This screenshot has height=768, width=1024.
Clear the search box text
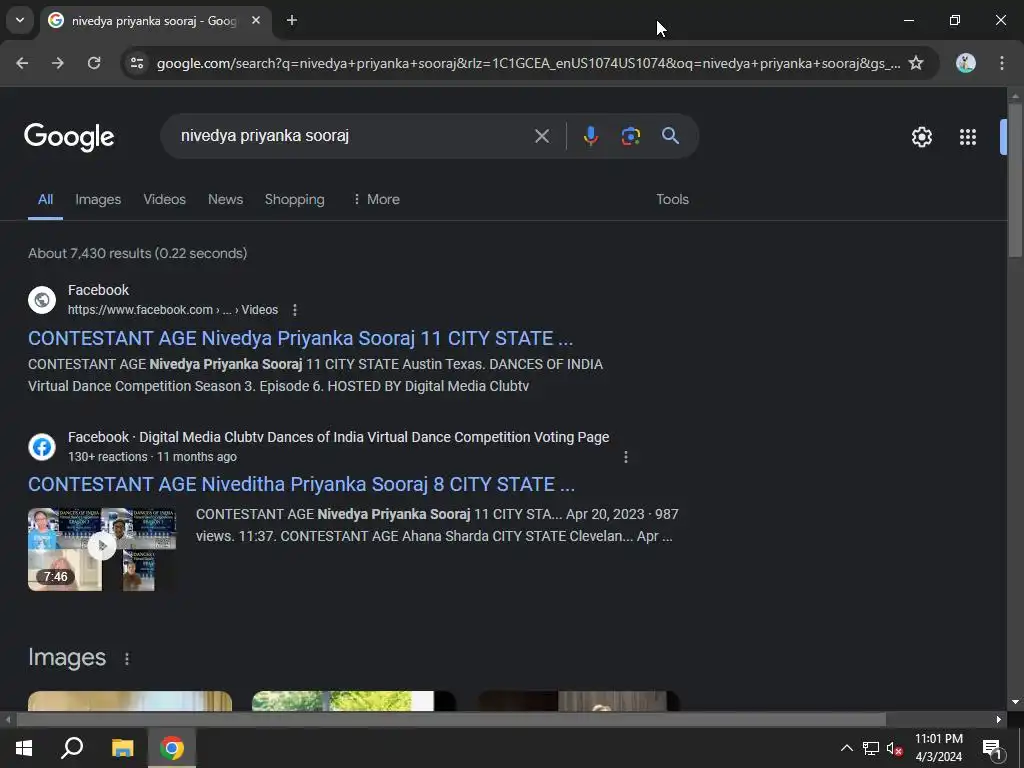pyautogui.click(x=541, y=136)
